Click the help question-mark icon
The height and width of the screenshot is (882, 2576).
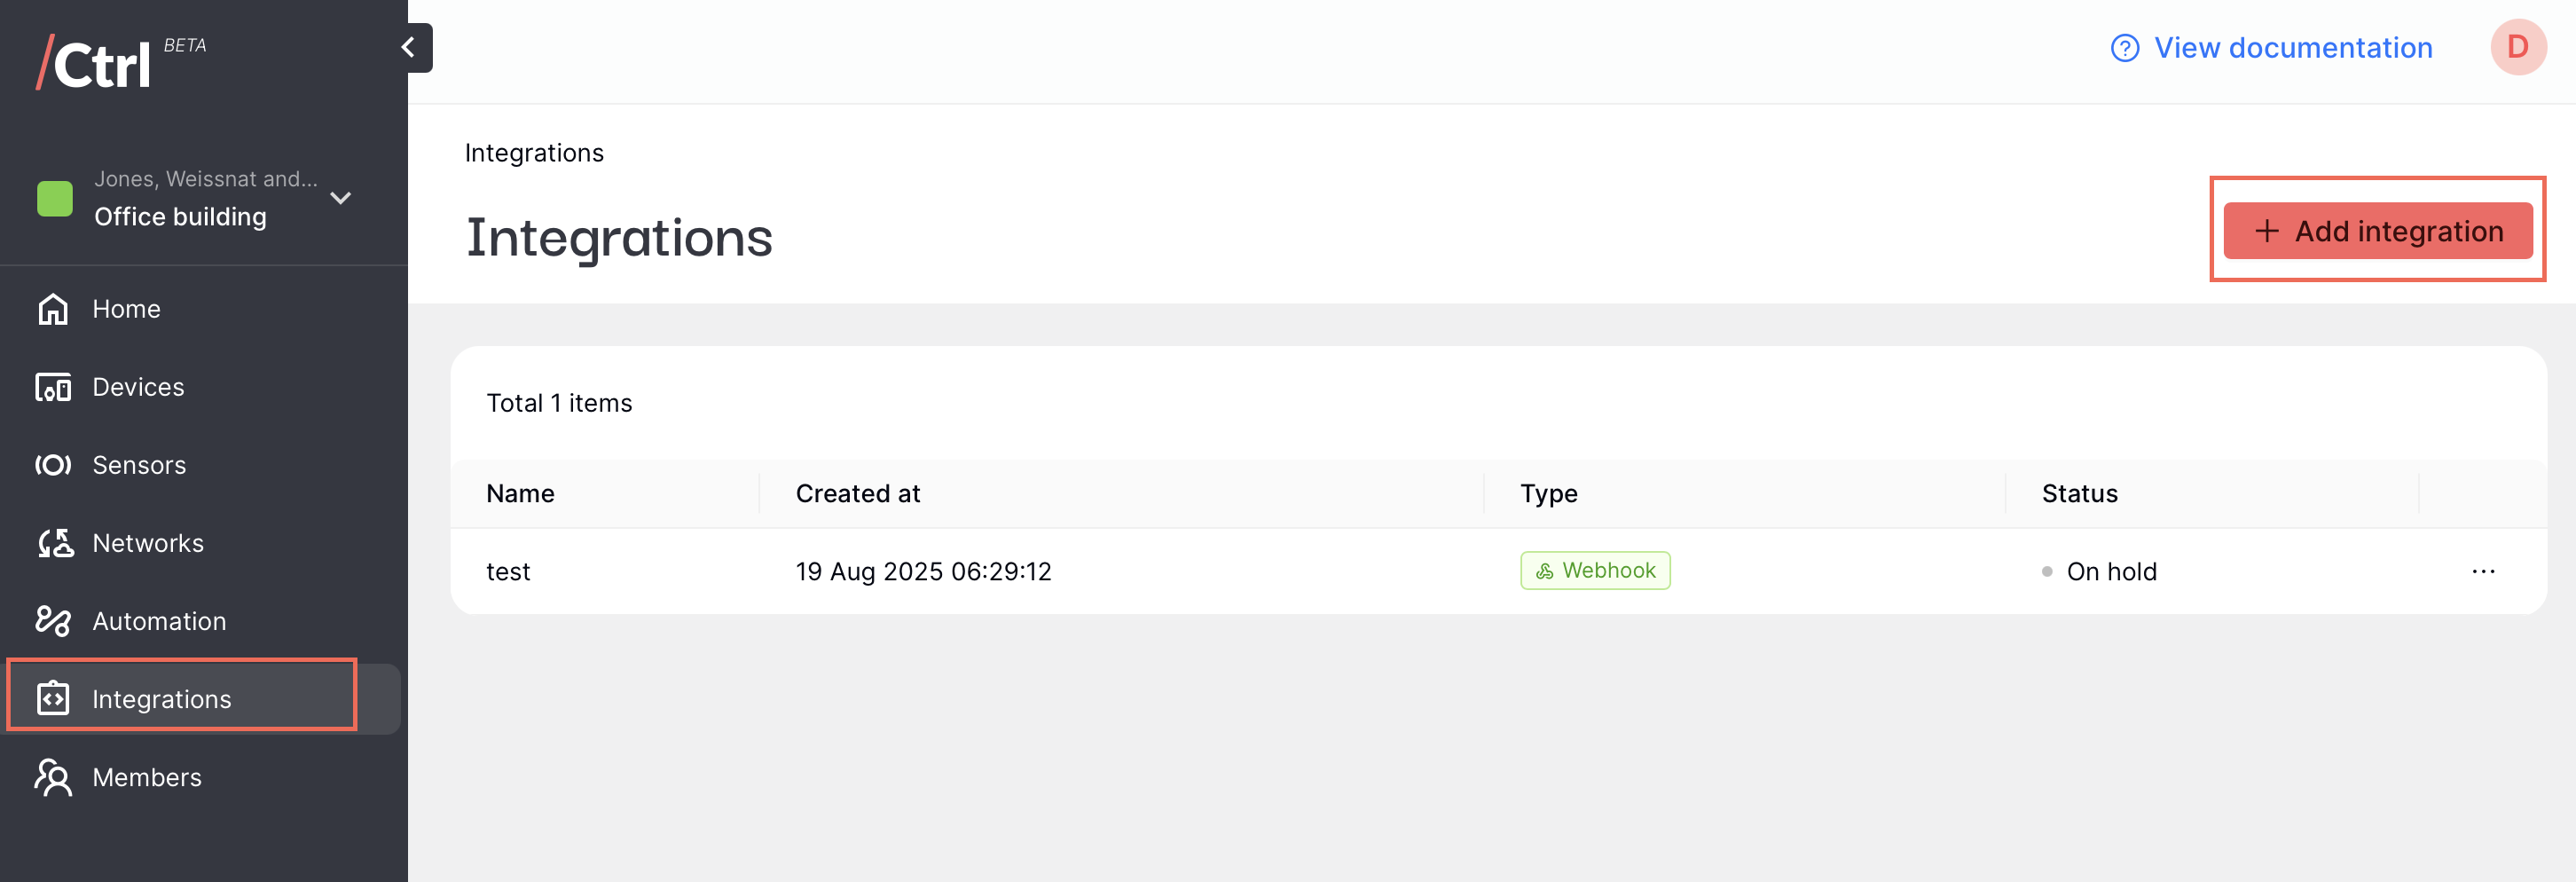coord(2124,48)
